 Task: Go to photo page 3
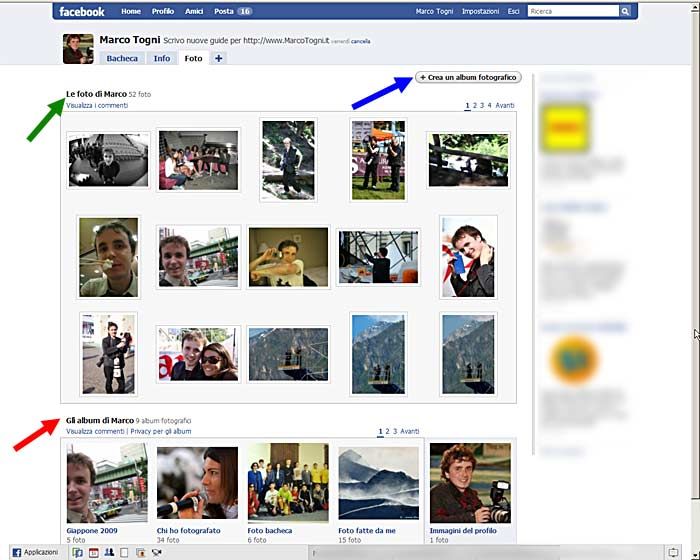(482, 105)
